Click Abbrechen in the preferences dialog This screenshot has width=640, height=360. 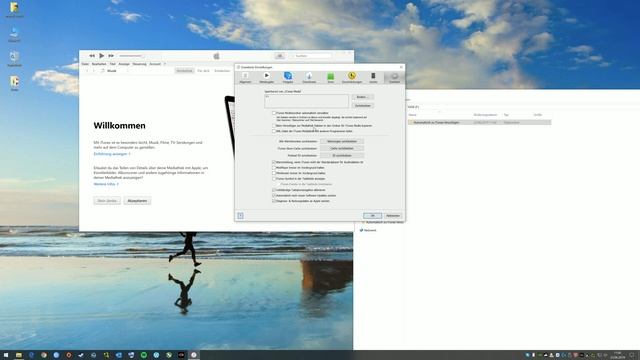(393, 216)
